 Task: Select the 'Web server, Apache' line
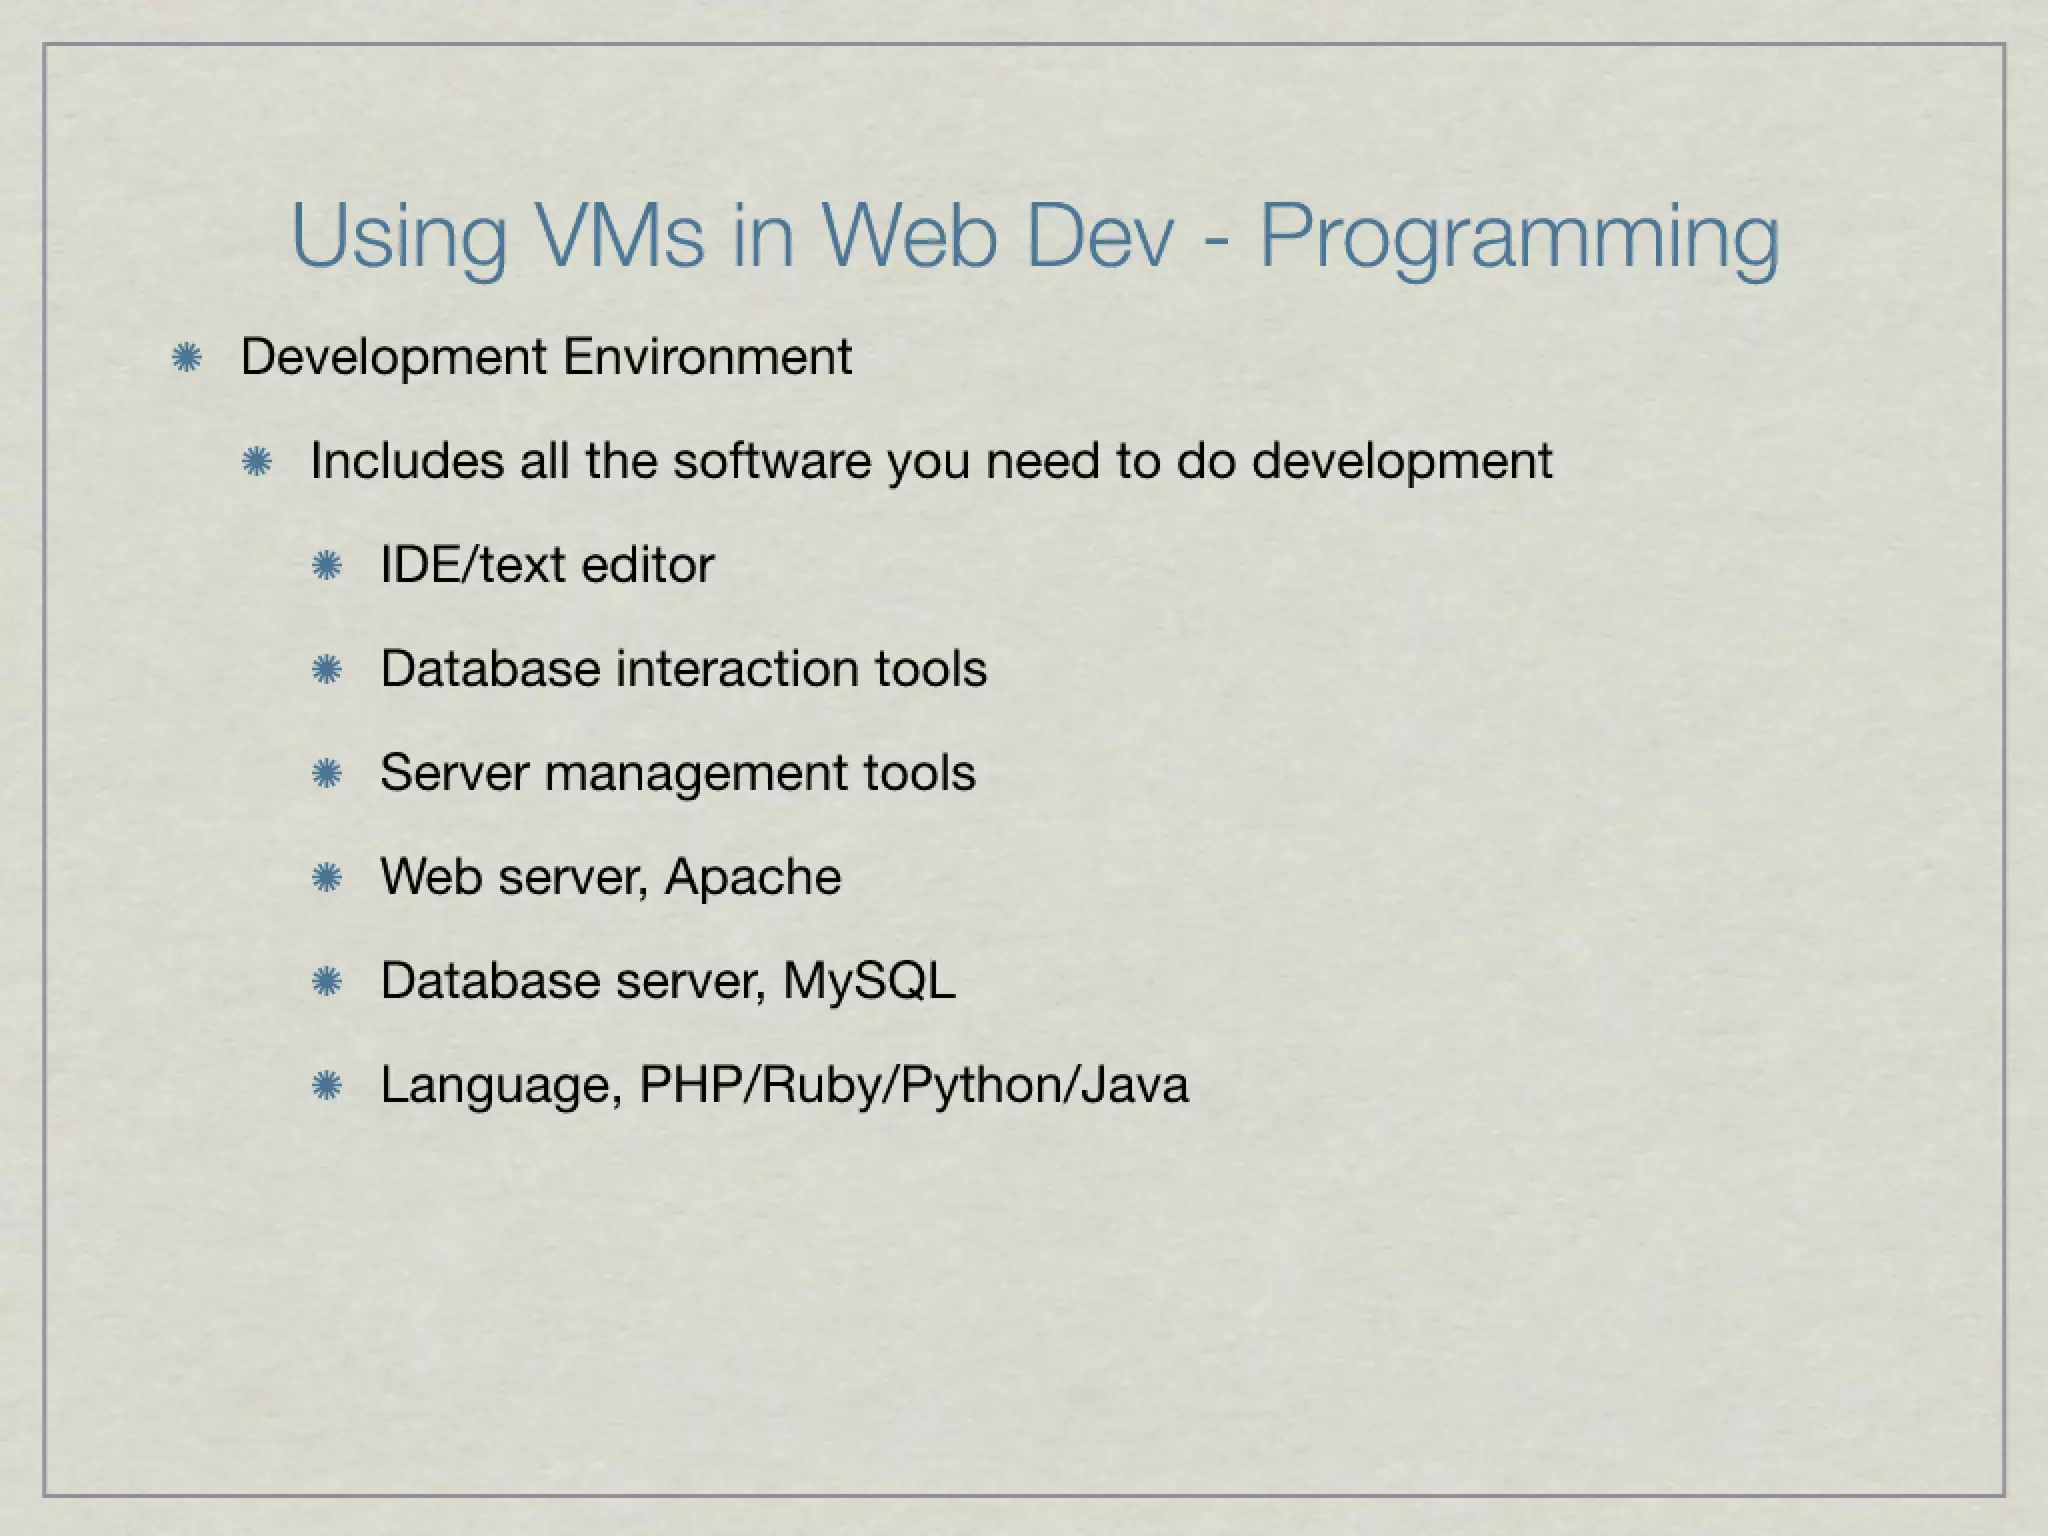(610, 878)
